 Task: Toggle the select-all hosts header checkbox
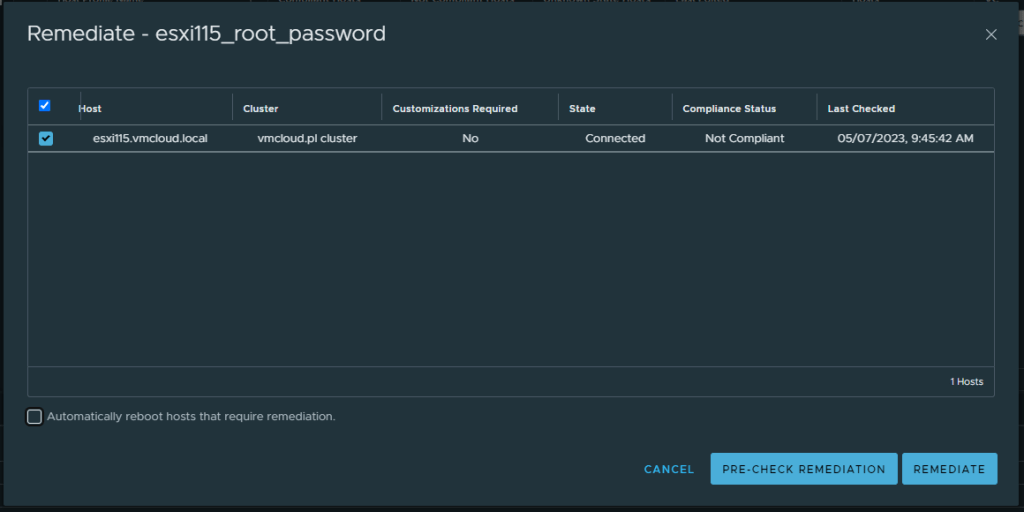pyautogui.click(x=44, y=106)
